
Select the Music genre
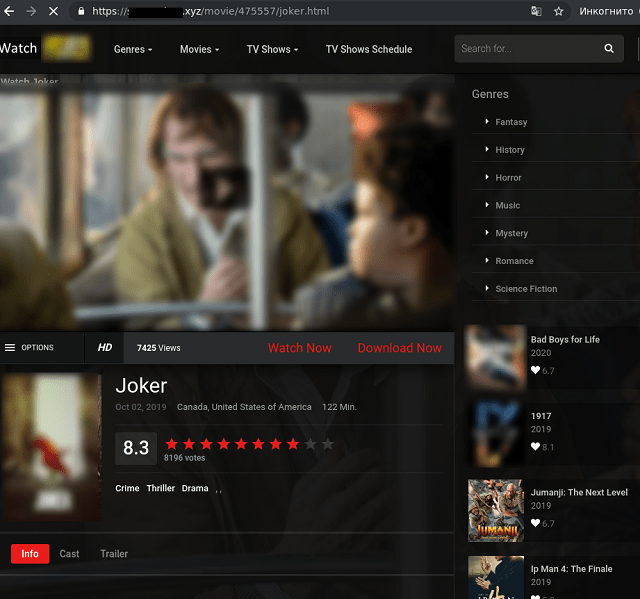pyautogui.click(x=507, y=205)
